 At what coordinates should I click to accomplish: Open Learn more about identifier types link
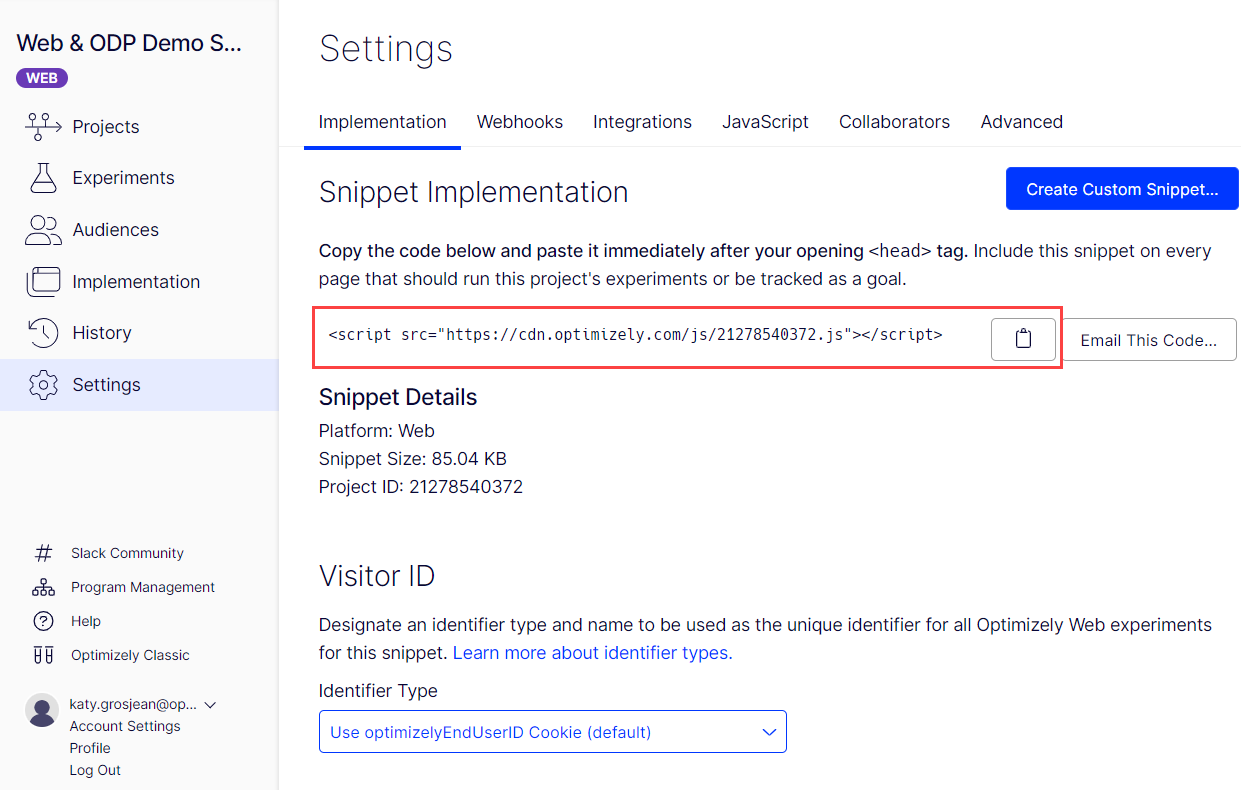tap(592, 653)
